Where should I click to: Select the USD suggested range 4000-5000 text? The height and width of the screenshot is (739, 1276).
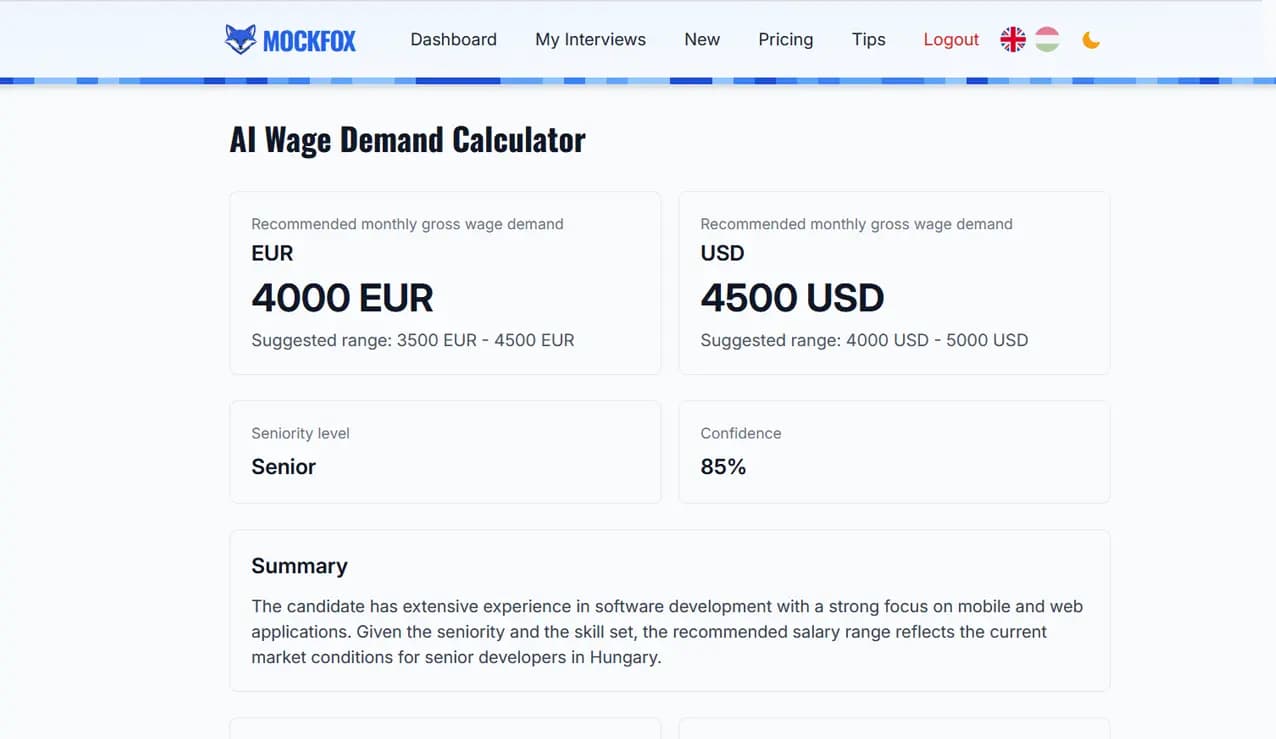[x=864, y=340]
